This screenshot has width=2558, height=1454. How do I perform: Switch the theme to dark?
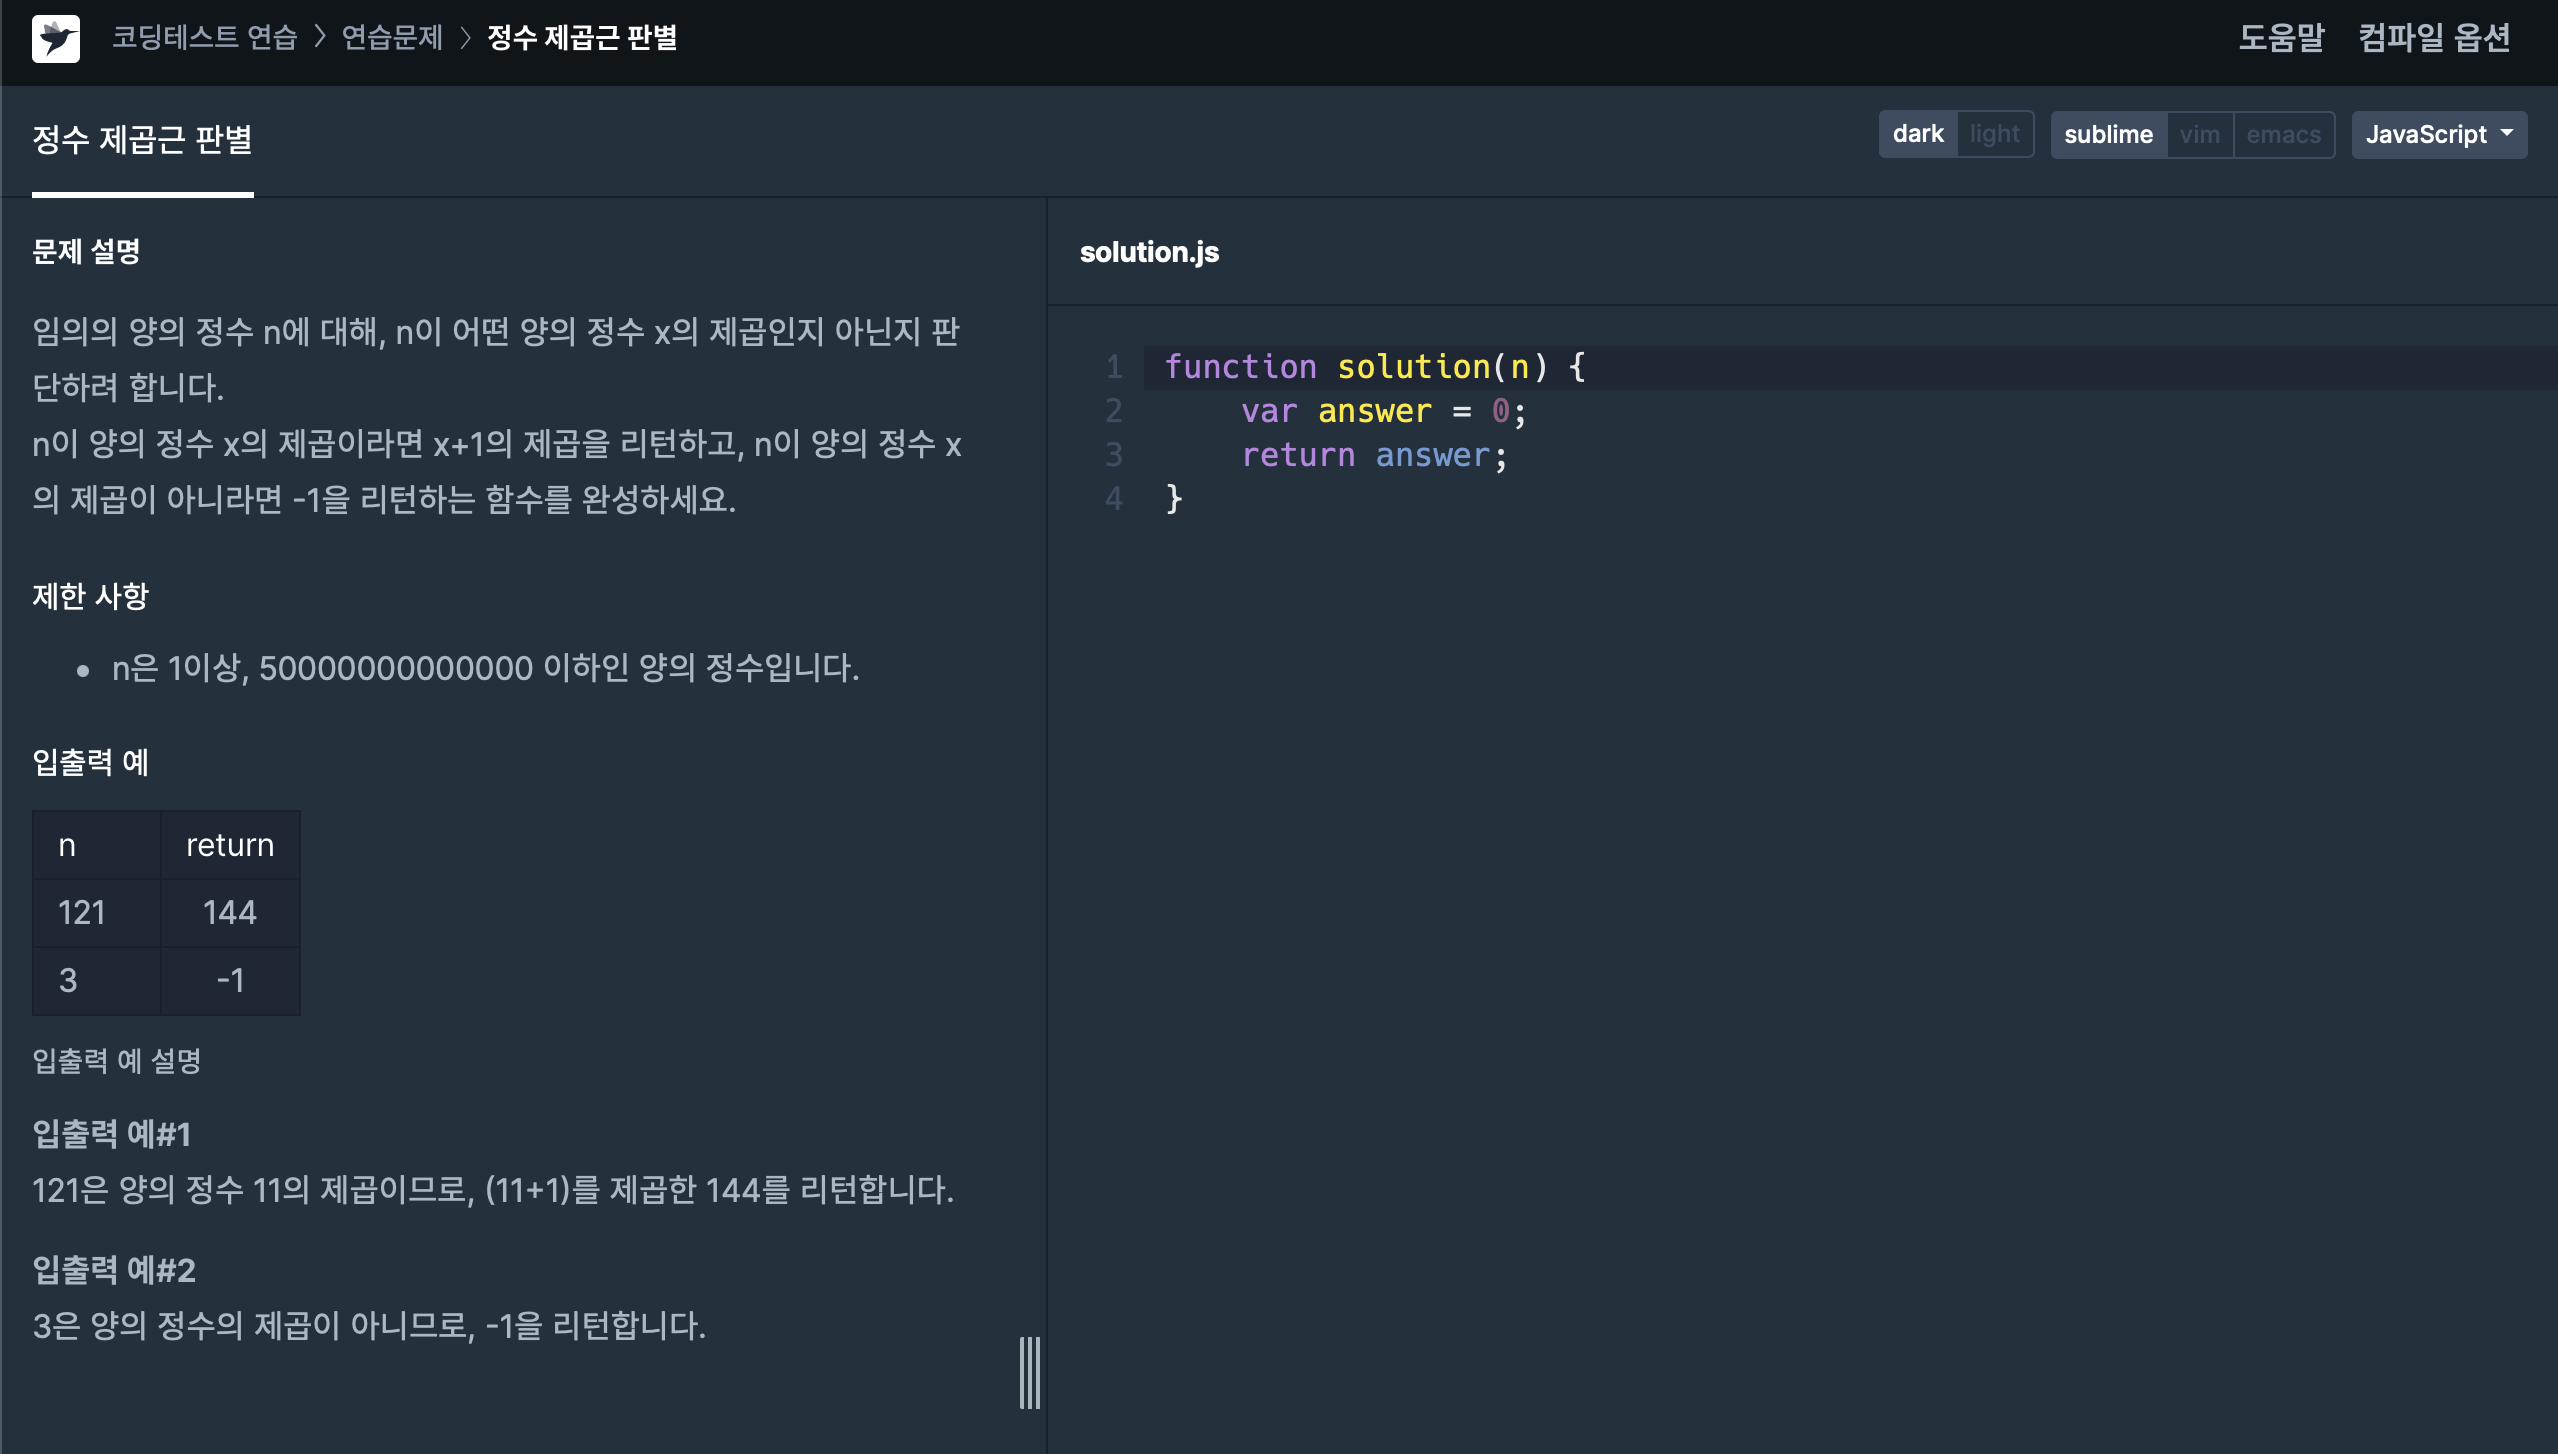point(1917,134)
